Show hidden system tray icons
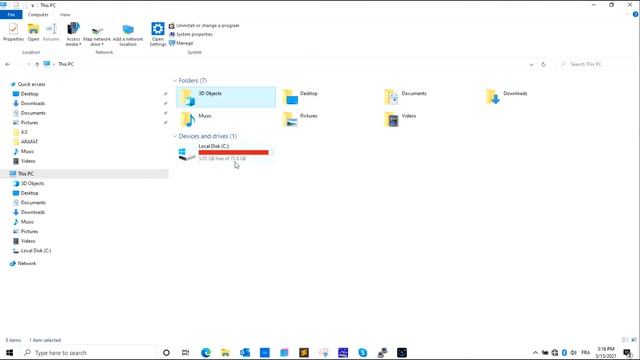 pos(535,353)
